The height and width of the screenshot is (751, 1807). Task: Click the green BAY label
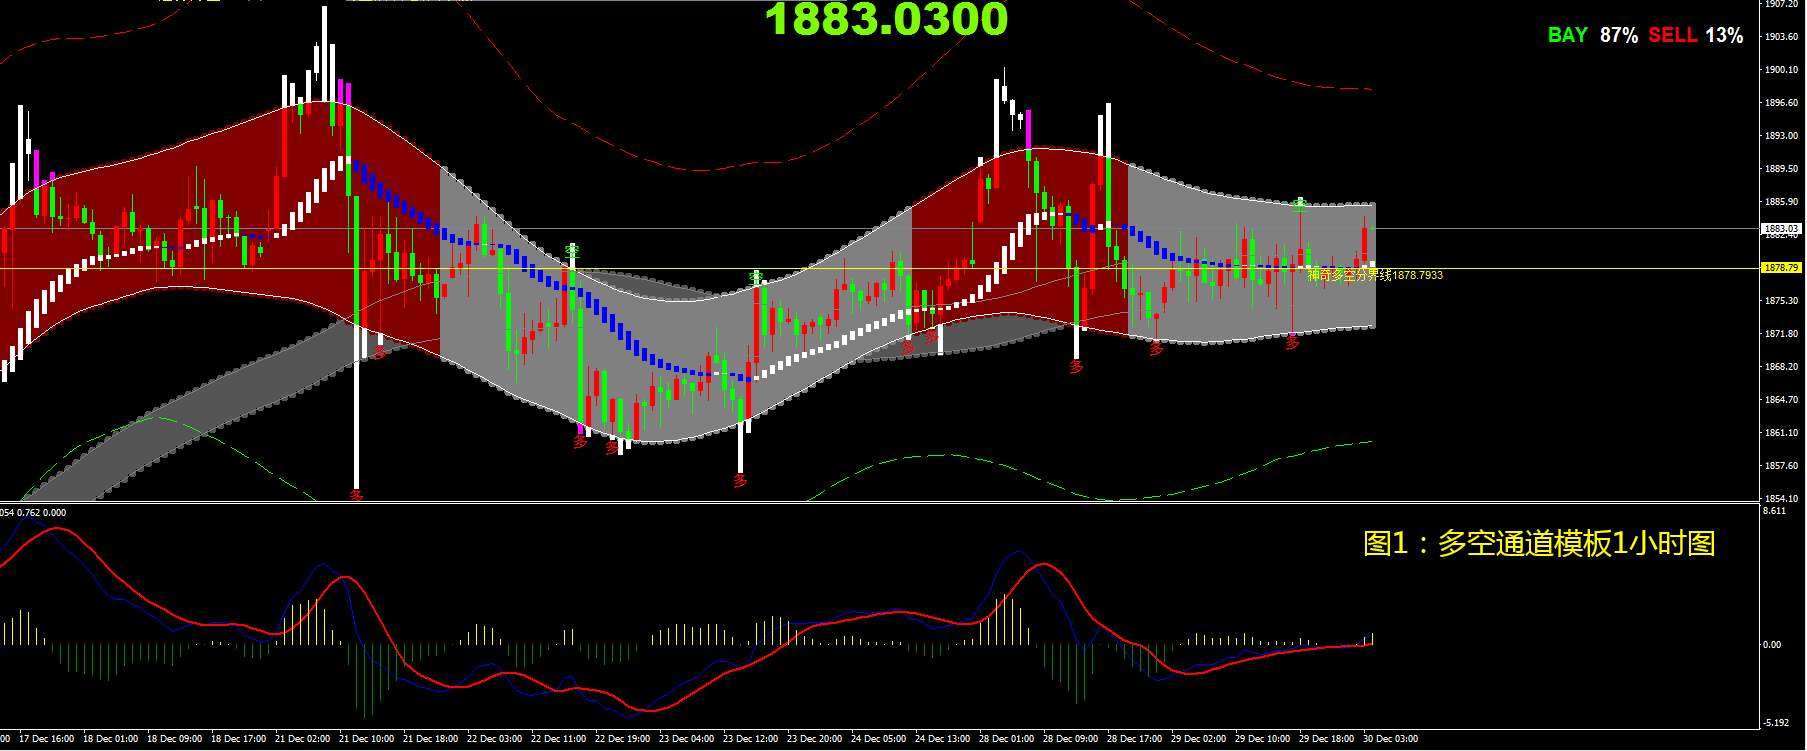coord(1567,35)
